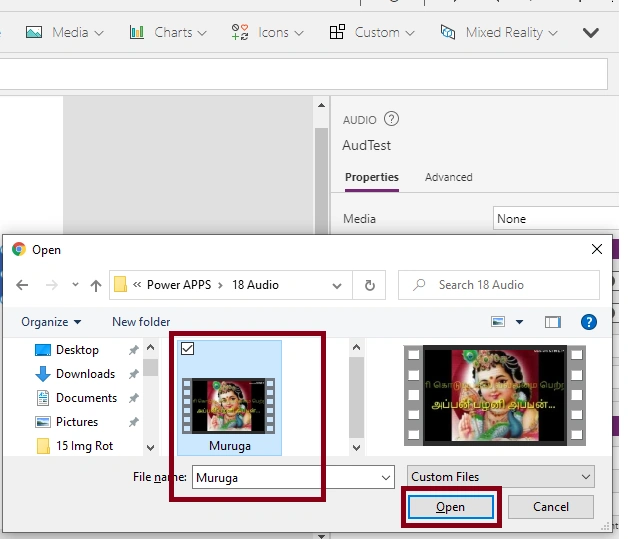Click the Icons shapes icon
The image size is (628, 539).
(240, 32)
